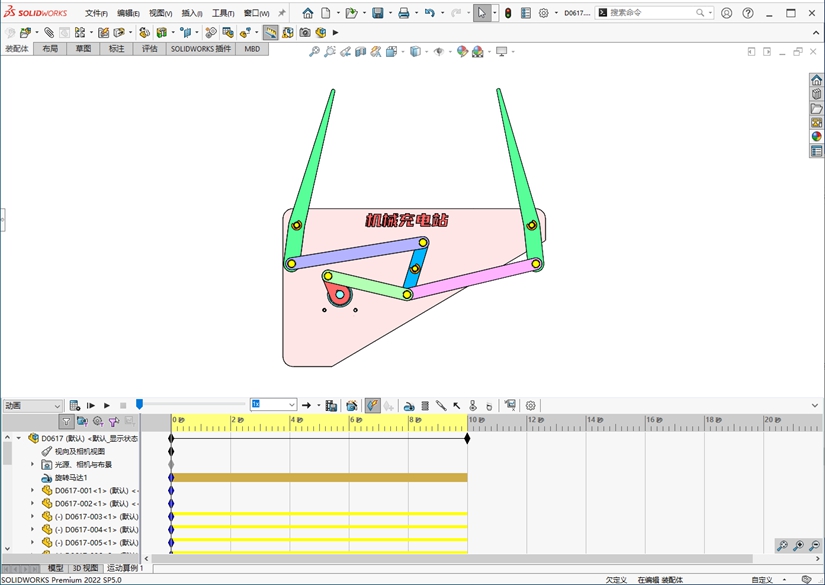This screenshot has height=585, width=825.
Task: Switch to the 评估 tab
Action: 149,48
